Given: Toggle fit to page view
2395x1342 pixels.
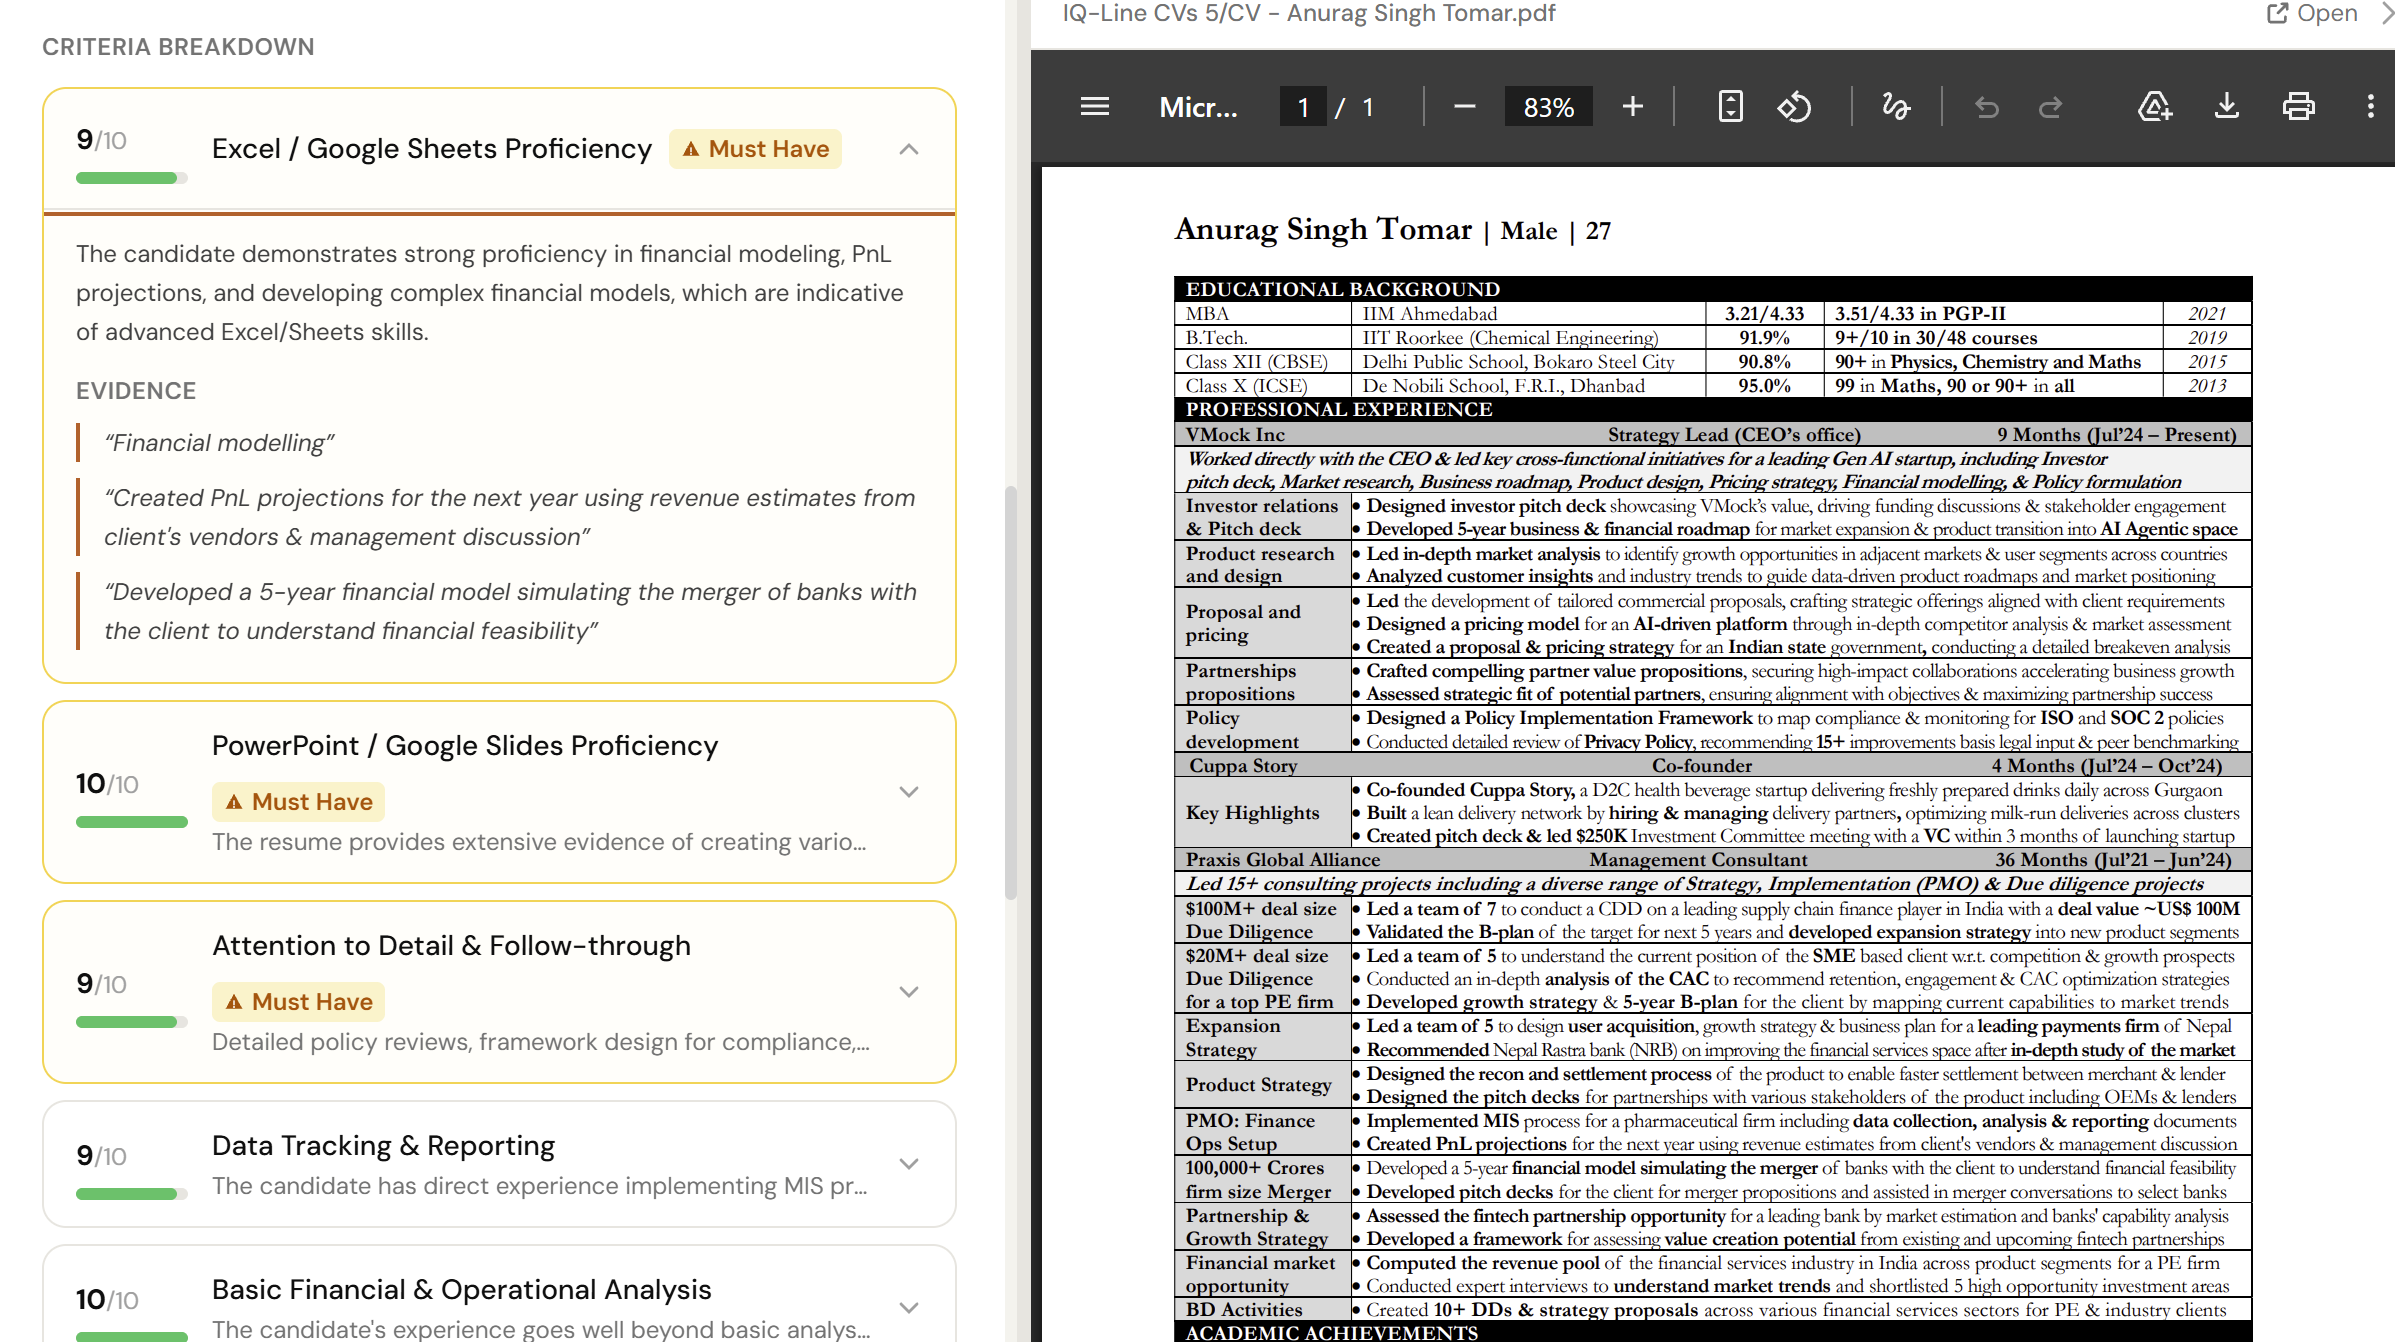Looking at the screenshot, I should (1730, 107).
